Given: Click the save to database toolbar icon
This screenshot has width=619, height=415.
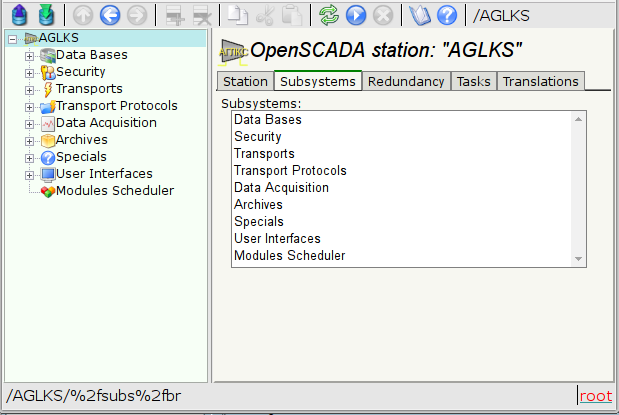Looking at the screenshot, I should [x=45, y=15].
